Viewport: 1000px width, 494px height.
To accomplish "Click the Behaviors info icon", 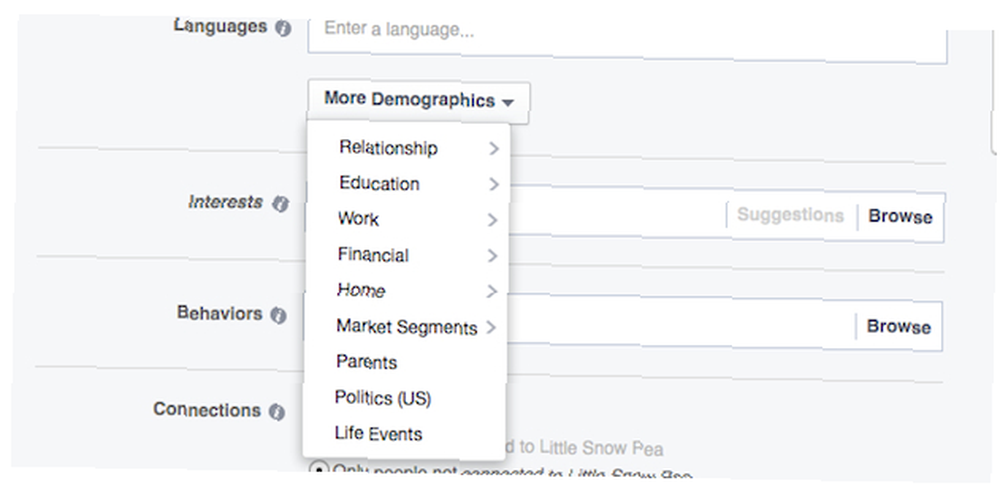I will click(278, 315).
